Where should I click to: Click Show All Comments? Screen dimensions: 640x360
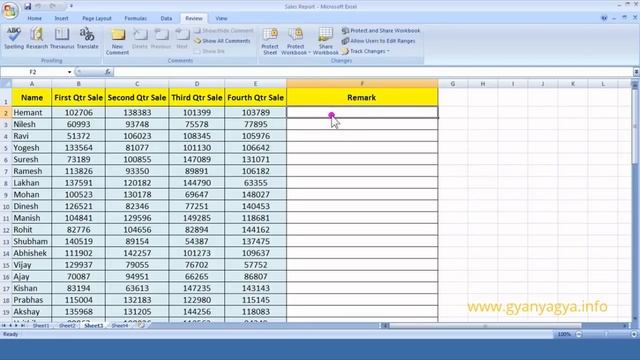point(222,41)
